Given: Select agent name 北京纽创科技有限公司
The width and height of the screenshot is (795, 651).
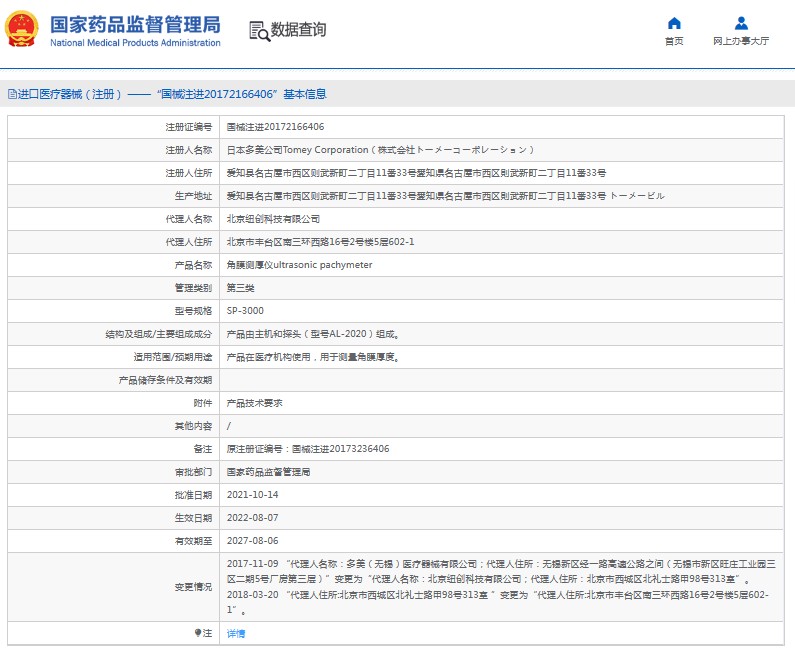Looking at the screenshot, I should click(273, 219).
